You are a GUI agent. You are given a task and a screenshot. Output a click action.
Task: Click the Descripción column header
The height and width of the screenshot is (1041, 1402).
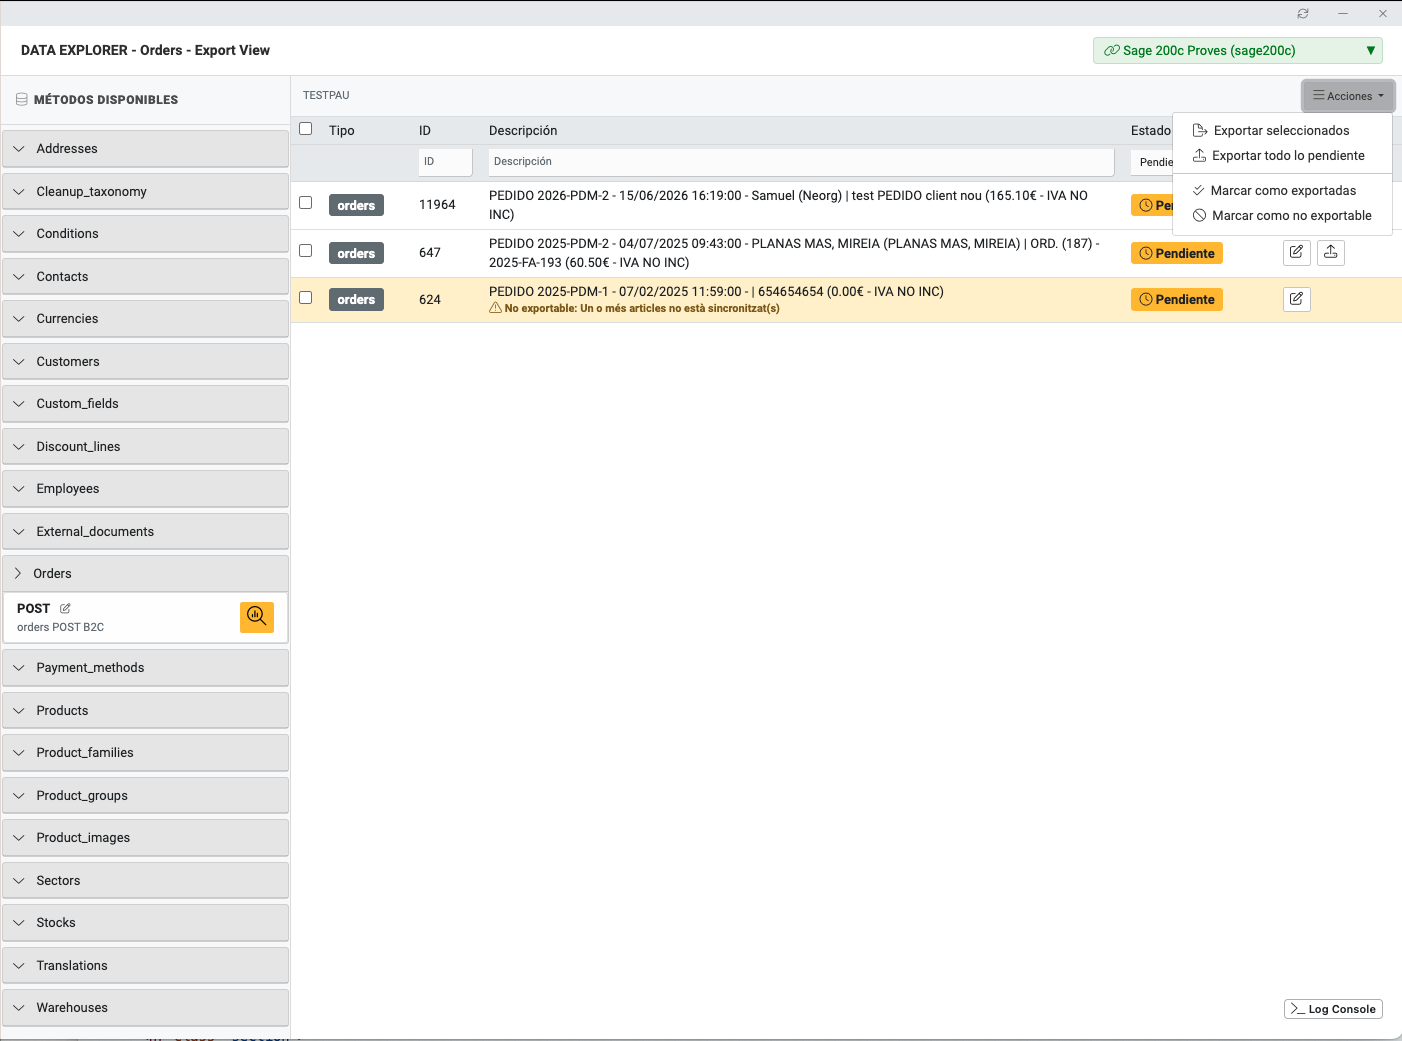tap(523, 130)
